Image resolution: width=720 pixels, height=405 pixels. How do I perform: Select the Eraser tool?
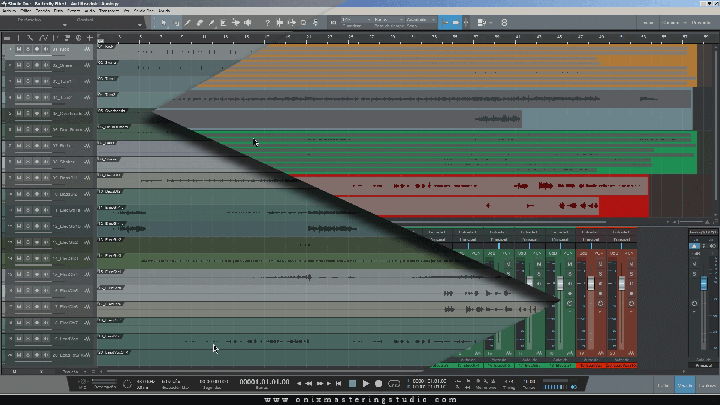200,22
